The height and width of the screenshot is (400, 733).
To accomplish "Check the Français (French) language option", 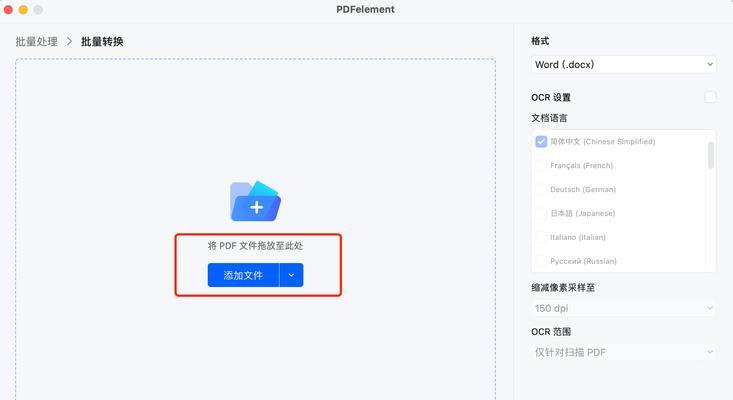I will tap(541, 165).
